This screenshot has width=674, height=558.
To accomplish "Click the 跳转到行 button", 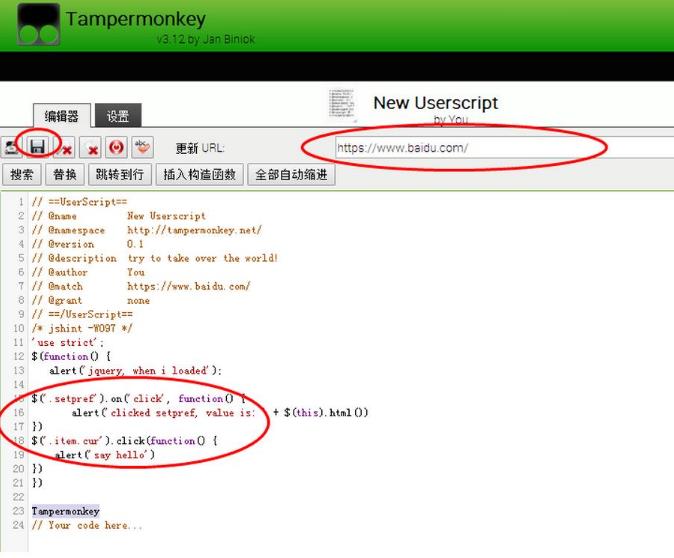I will 120,175.
